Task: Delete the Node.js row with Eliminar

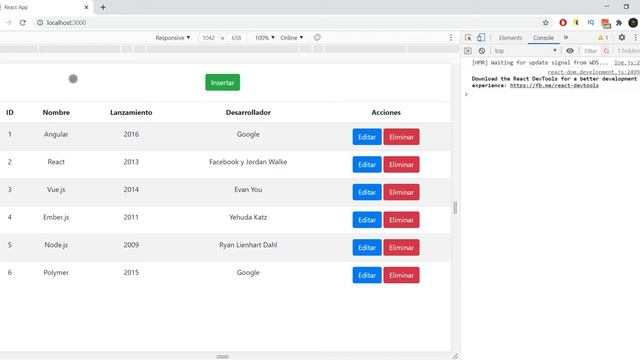Action: pyautogui.click(x=401, y=248)
